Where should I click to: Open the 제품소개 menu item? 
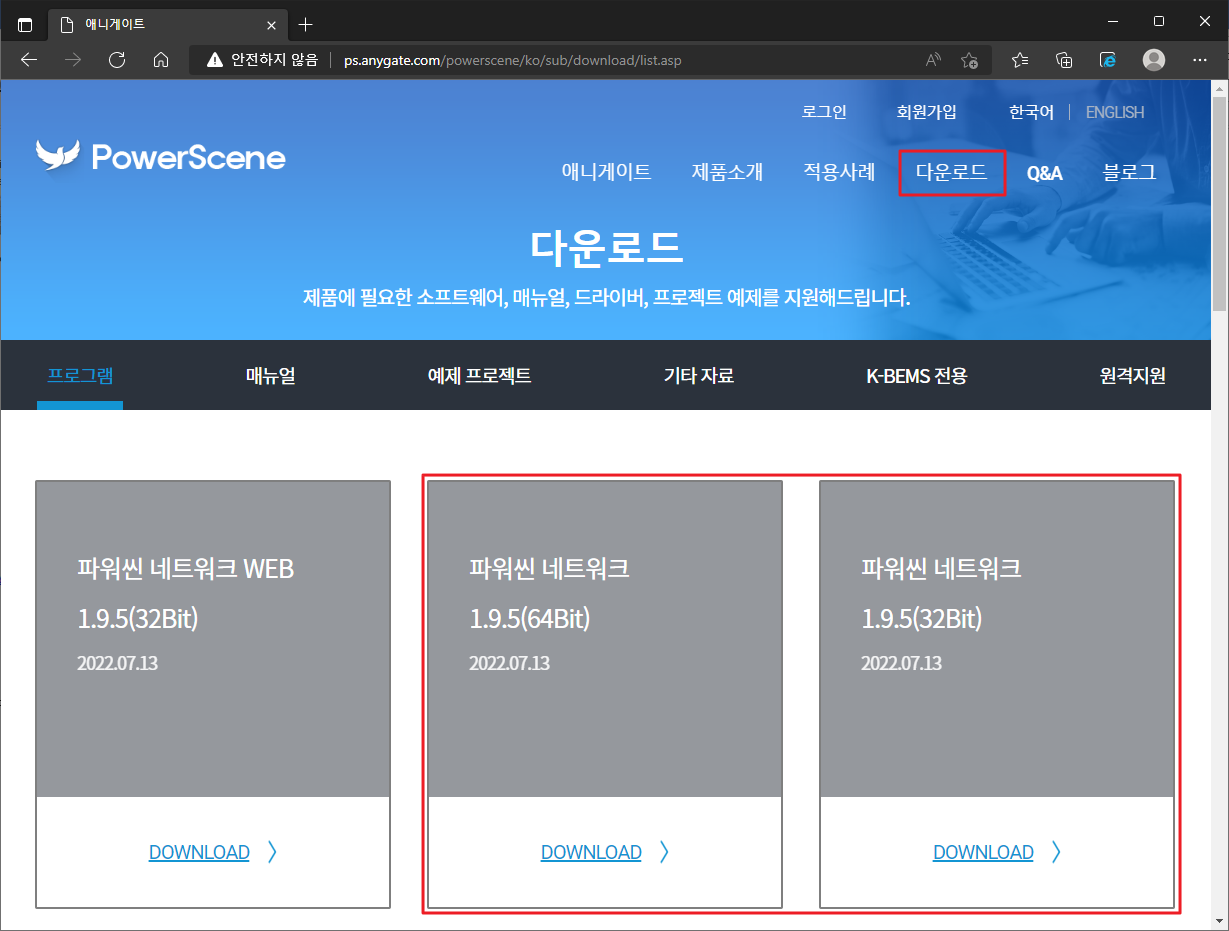(x=727, y=172)
